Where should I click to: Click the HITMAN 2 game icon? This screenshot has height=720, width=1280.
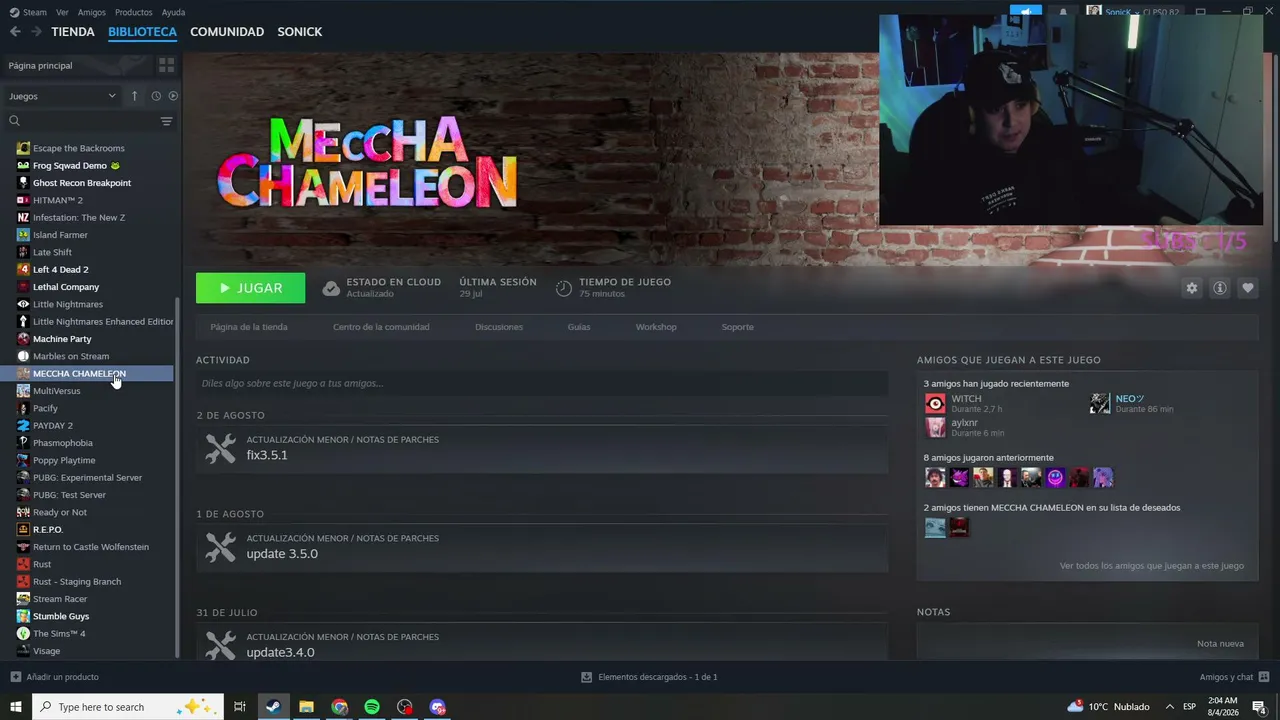(x=23, y=200)
